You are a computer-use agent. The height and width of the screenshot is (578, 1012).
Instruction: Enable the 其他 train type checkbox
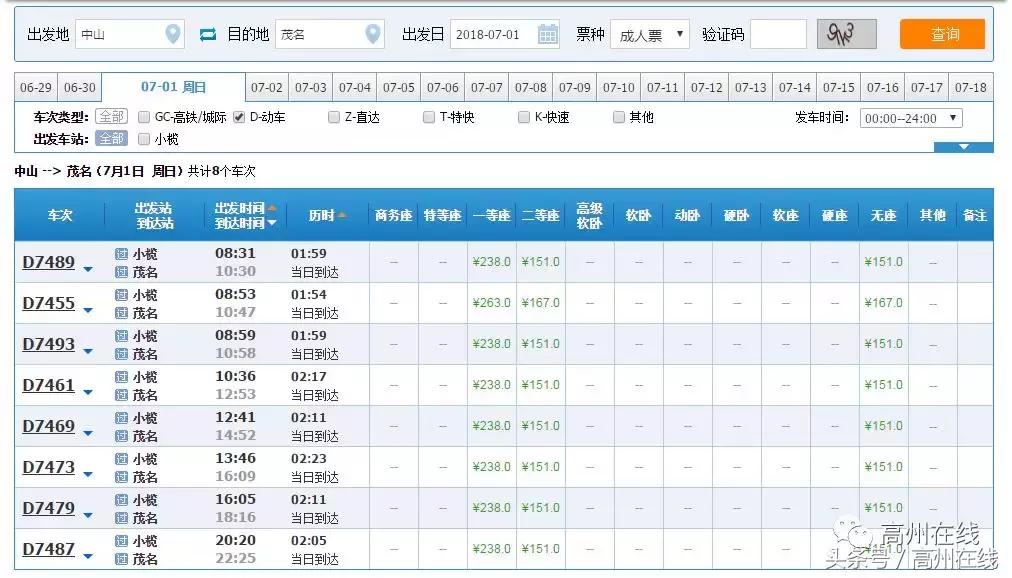618,117
